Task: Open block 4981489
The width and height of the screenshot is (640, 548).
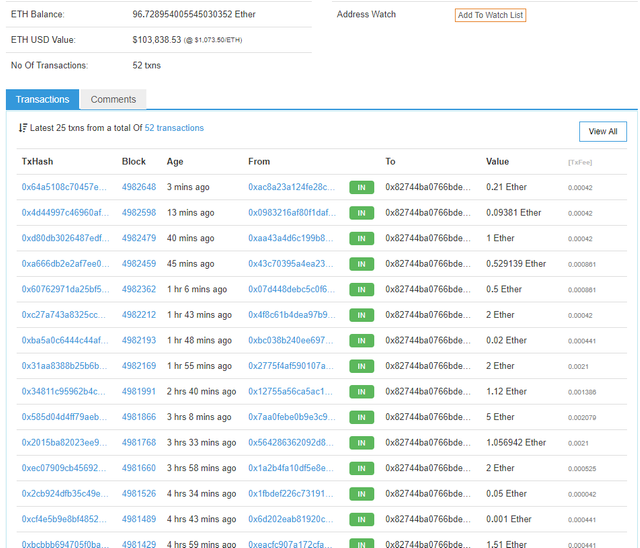Action: pyautogui.click(x=139, y=519)
